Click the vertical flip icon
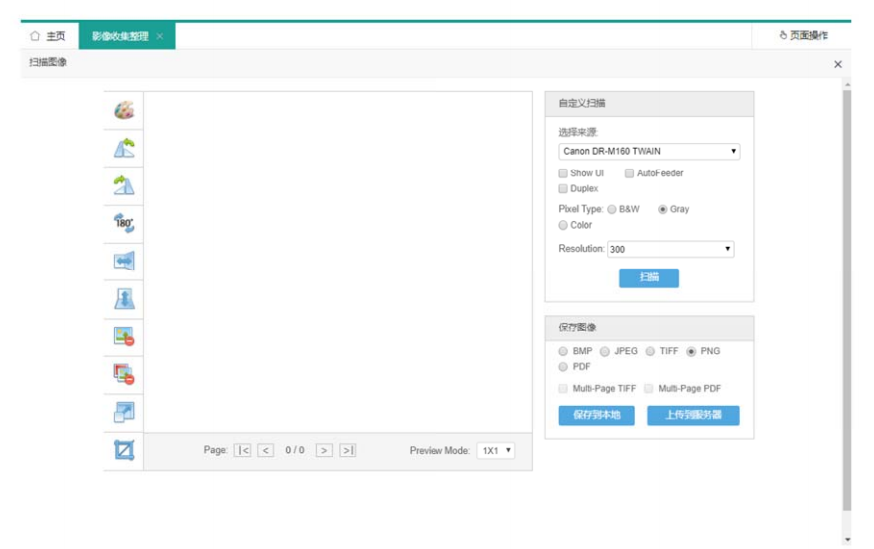The image size is (874, 549). tap(124, 298)
